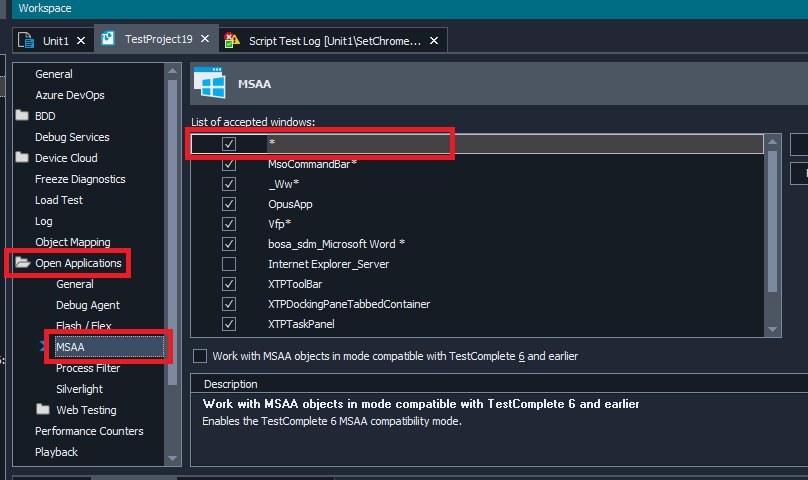Select General under Open Applications
This screenshot has width=808, height=480.
(75, 284)
